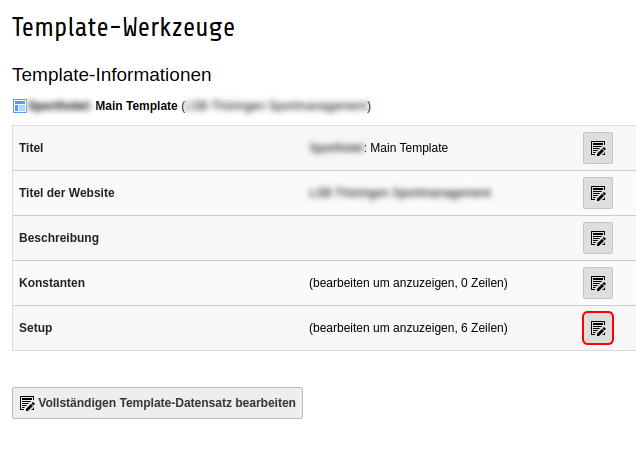
Task: Edit the Konstanten via its icon
Action: (x=598, y=283)
